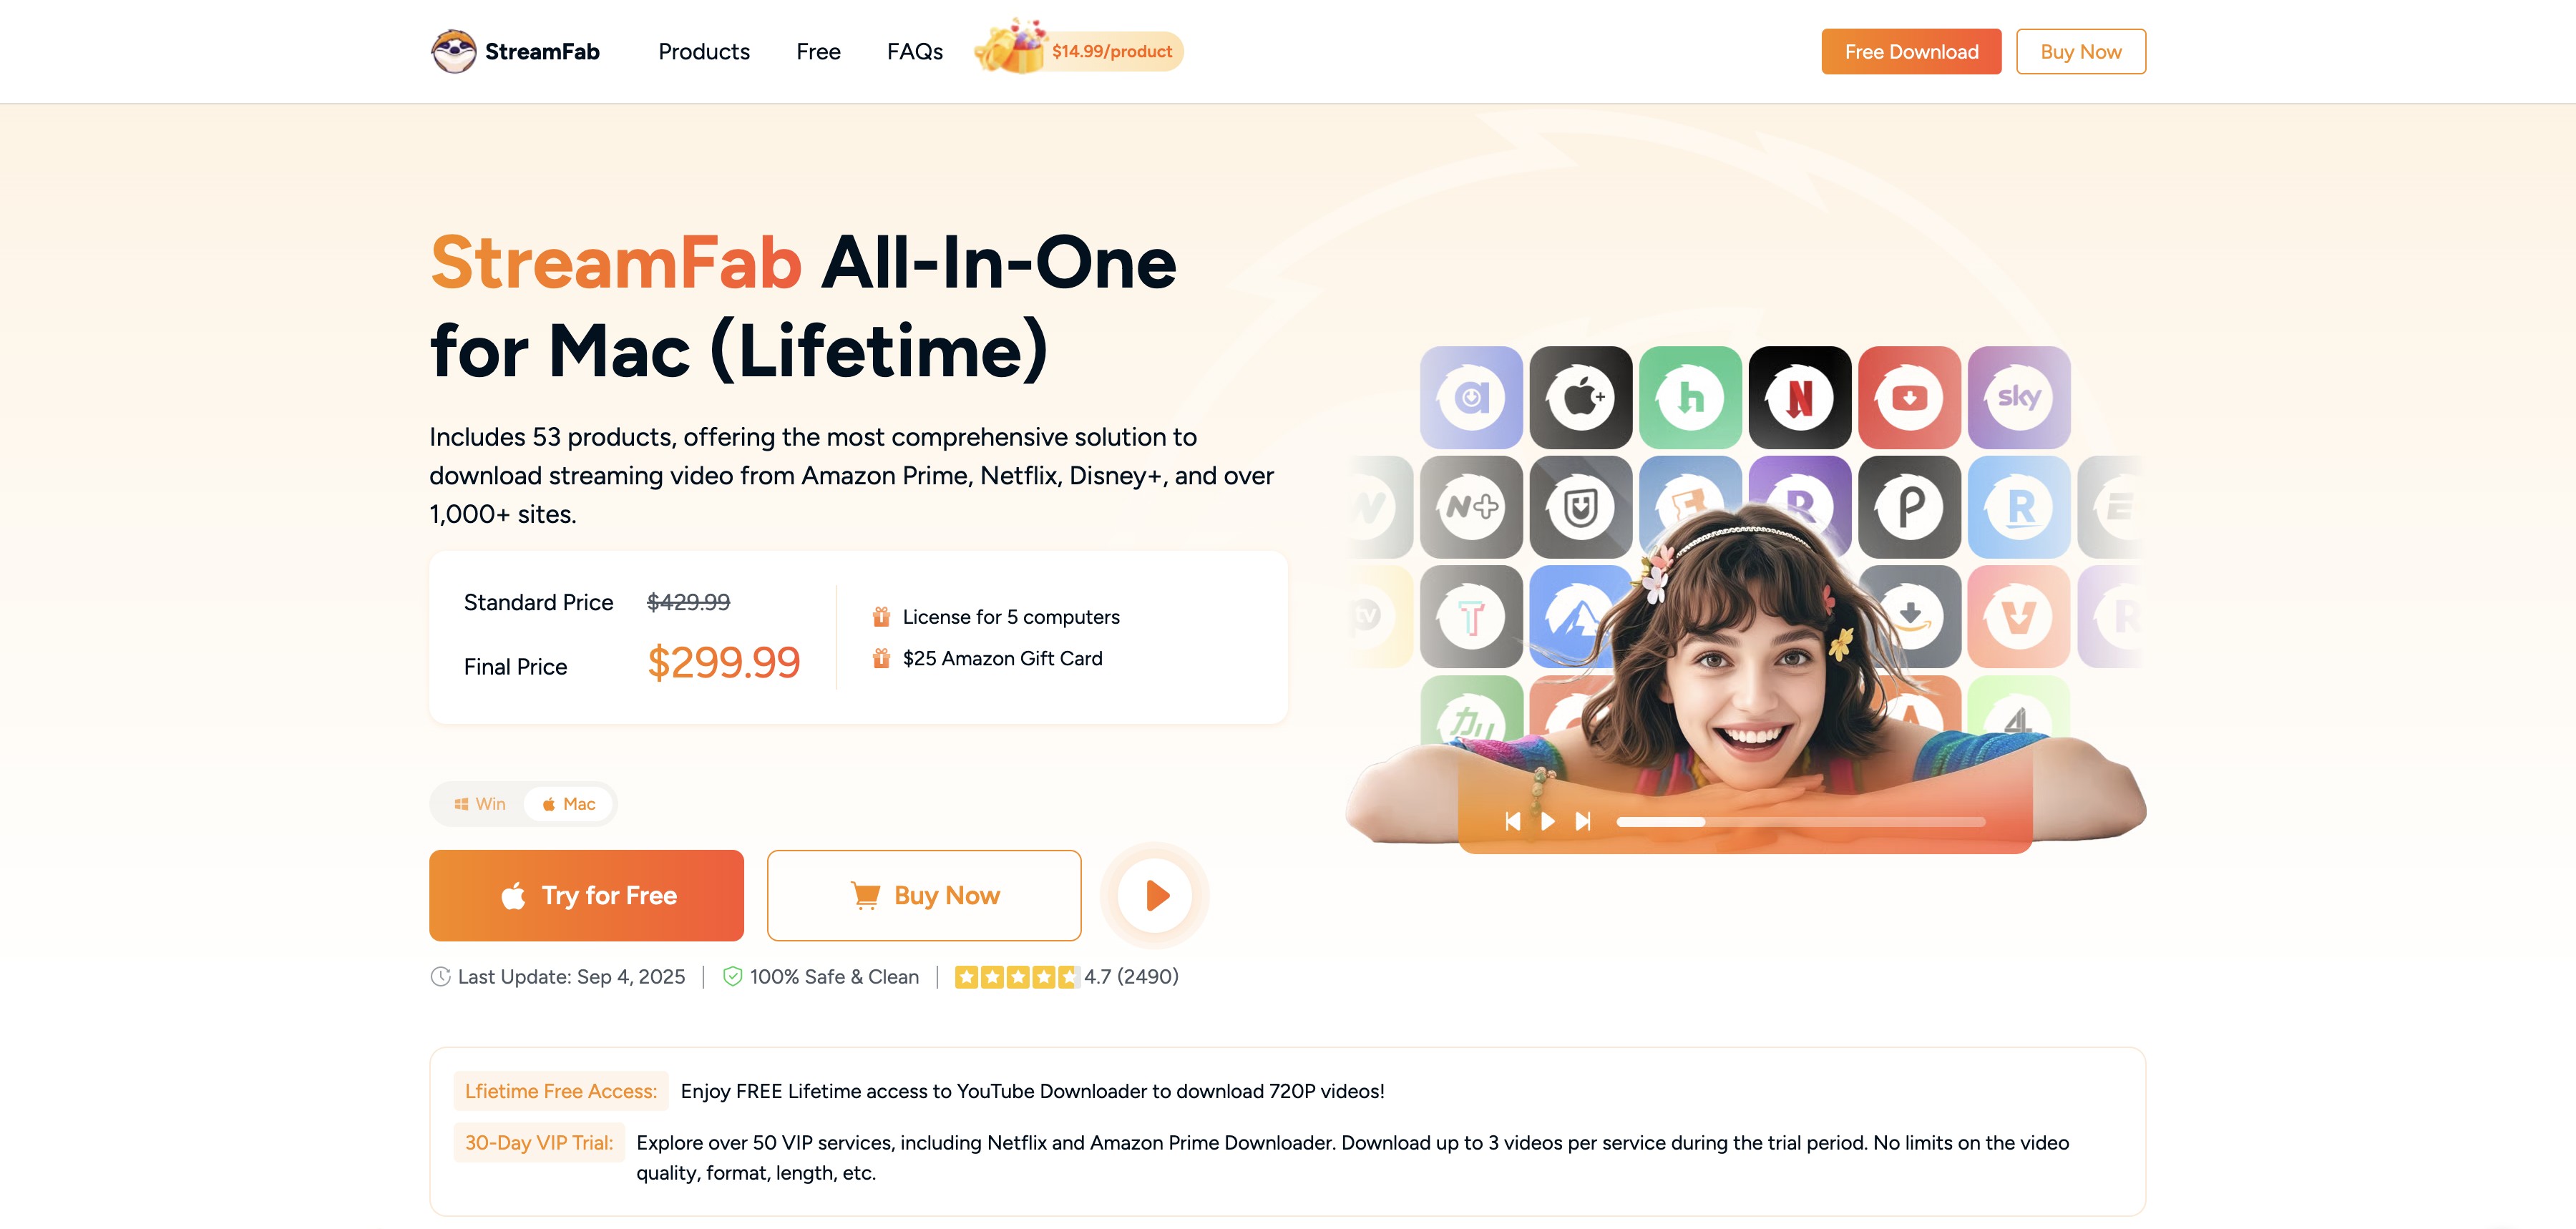Click the Apple TV+ dark icon
2576x1229 pixels.
1581,397
